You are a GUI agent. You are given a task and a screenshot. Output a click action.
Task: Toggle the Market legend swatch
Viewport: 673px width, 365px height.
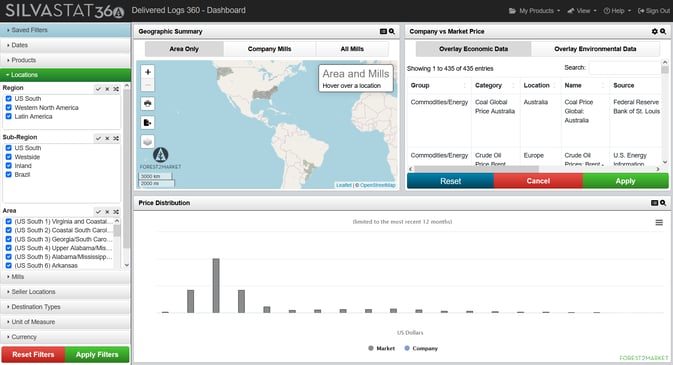click(x=371, y=348)
